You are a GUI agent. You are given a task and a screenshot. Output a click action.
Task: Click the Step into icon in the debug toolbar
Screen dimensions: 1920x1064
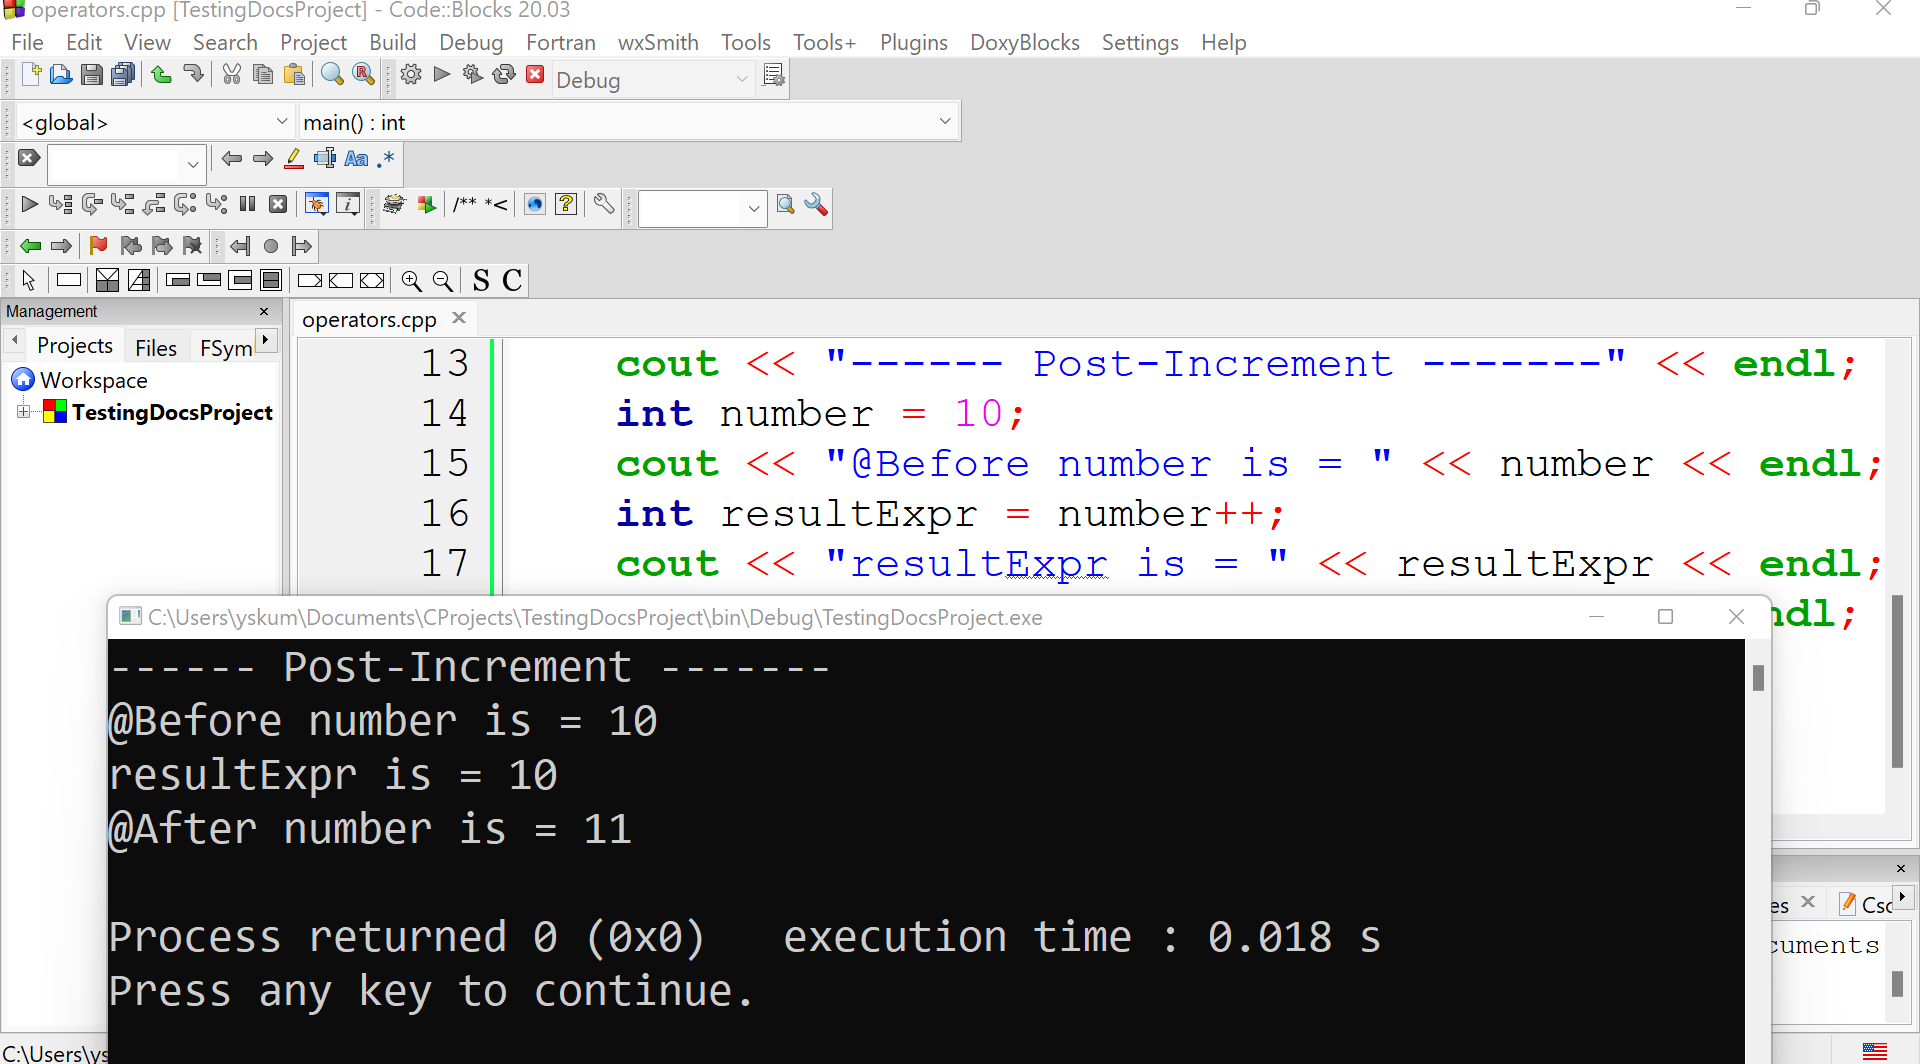(x=123, y=204)
